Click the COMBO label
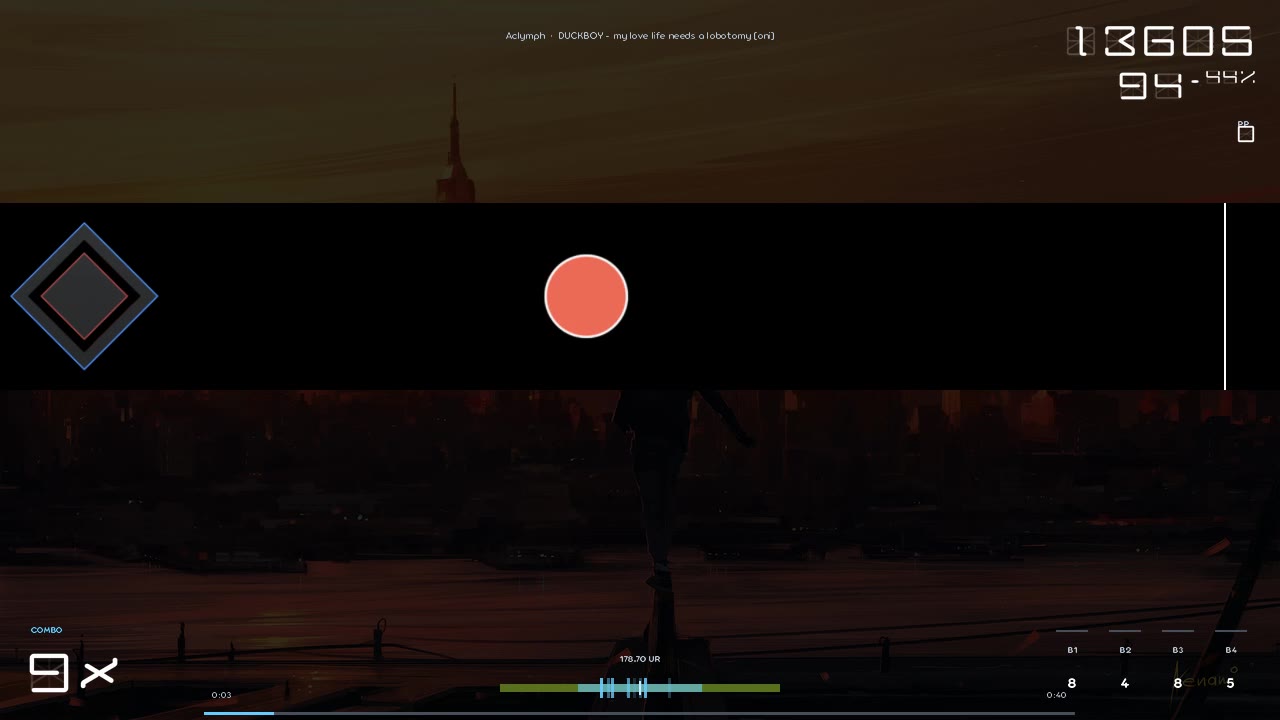1280x720 pixels. 46,630
